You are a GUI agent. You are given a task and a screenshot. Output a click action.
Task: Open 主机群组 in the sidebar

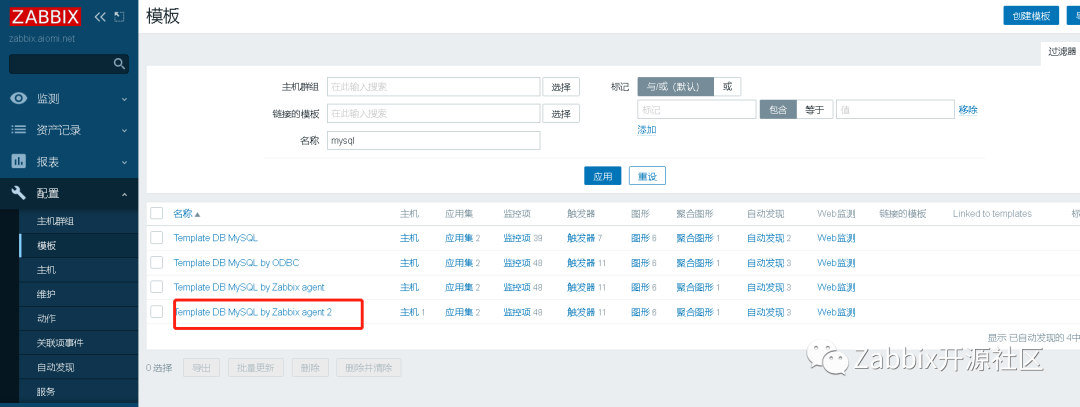pyautogui.click(x=55, y=221)
